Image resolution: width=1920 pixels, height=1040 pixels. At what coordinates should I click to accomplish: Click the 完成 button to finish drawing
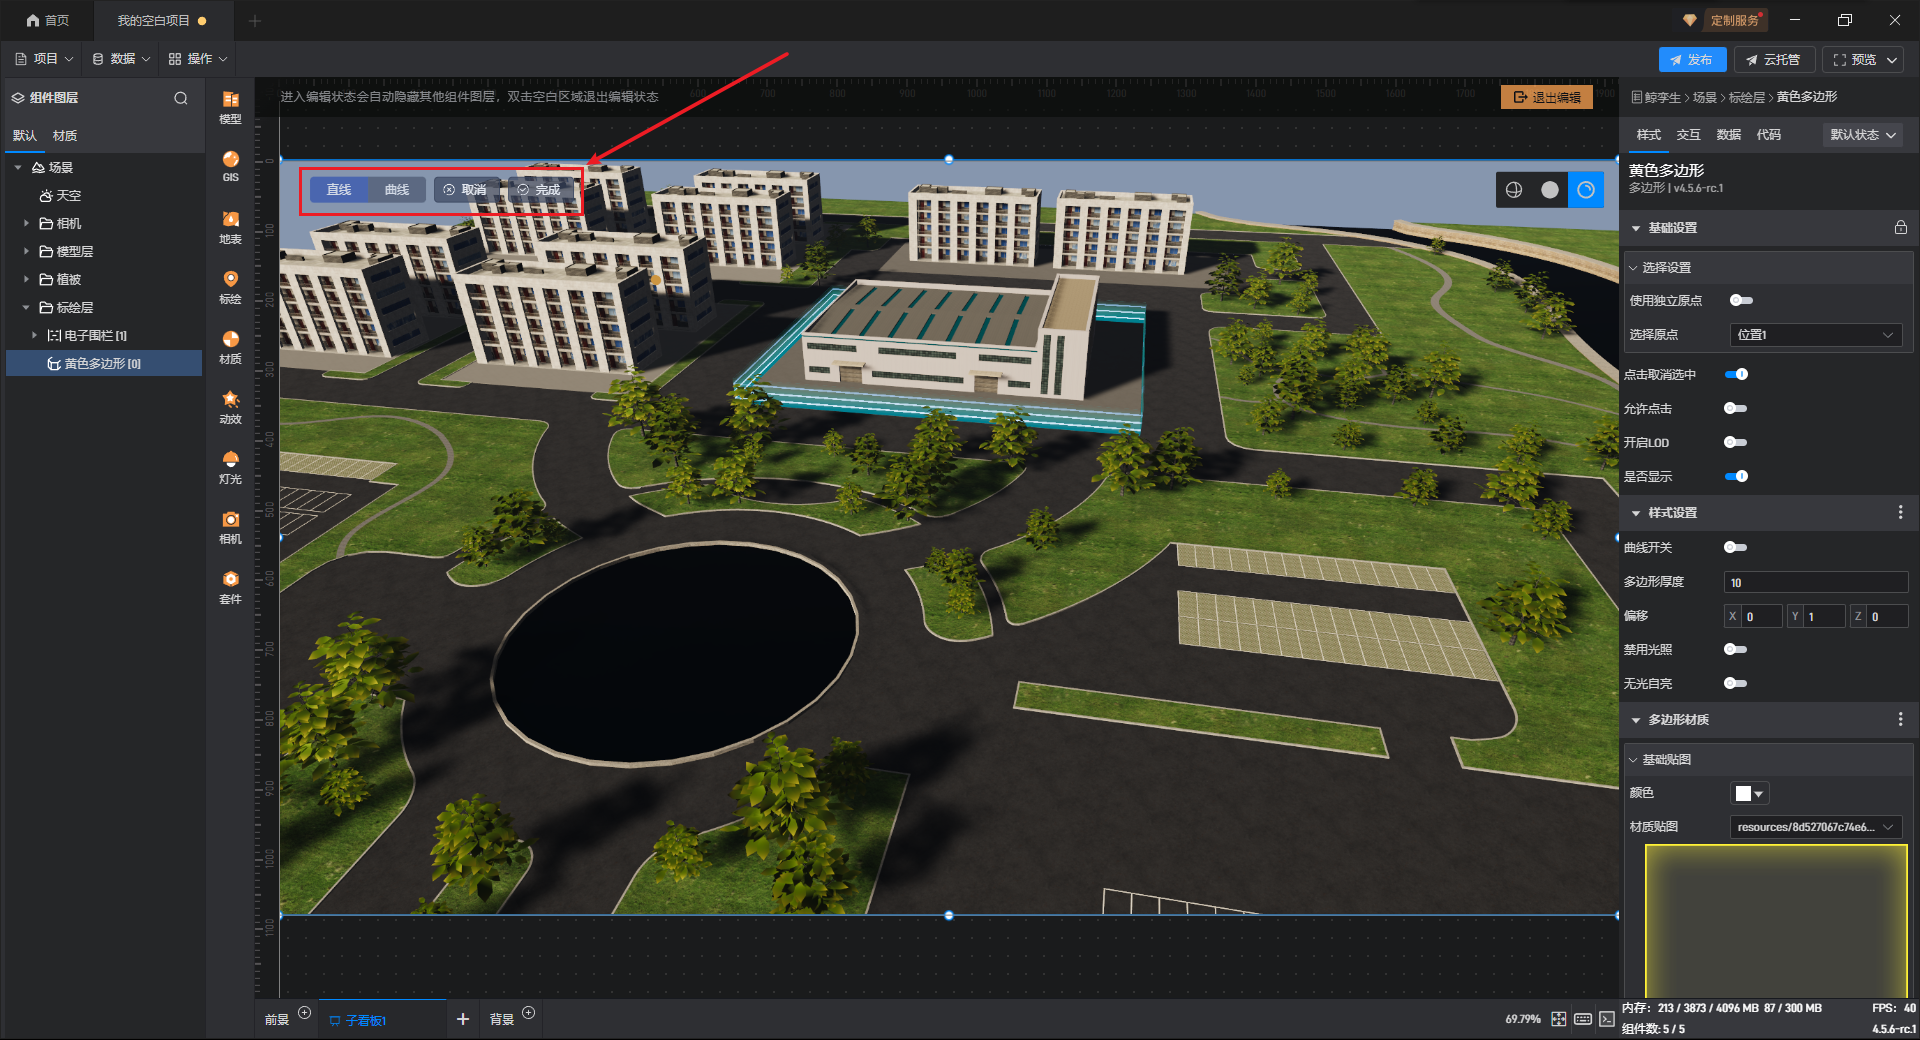click(540, 190)
